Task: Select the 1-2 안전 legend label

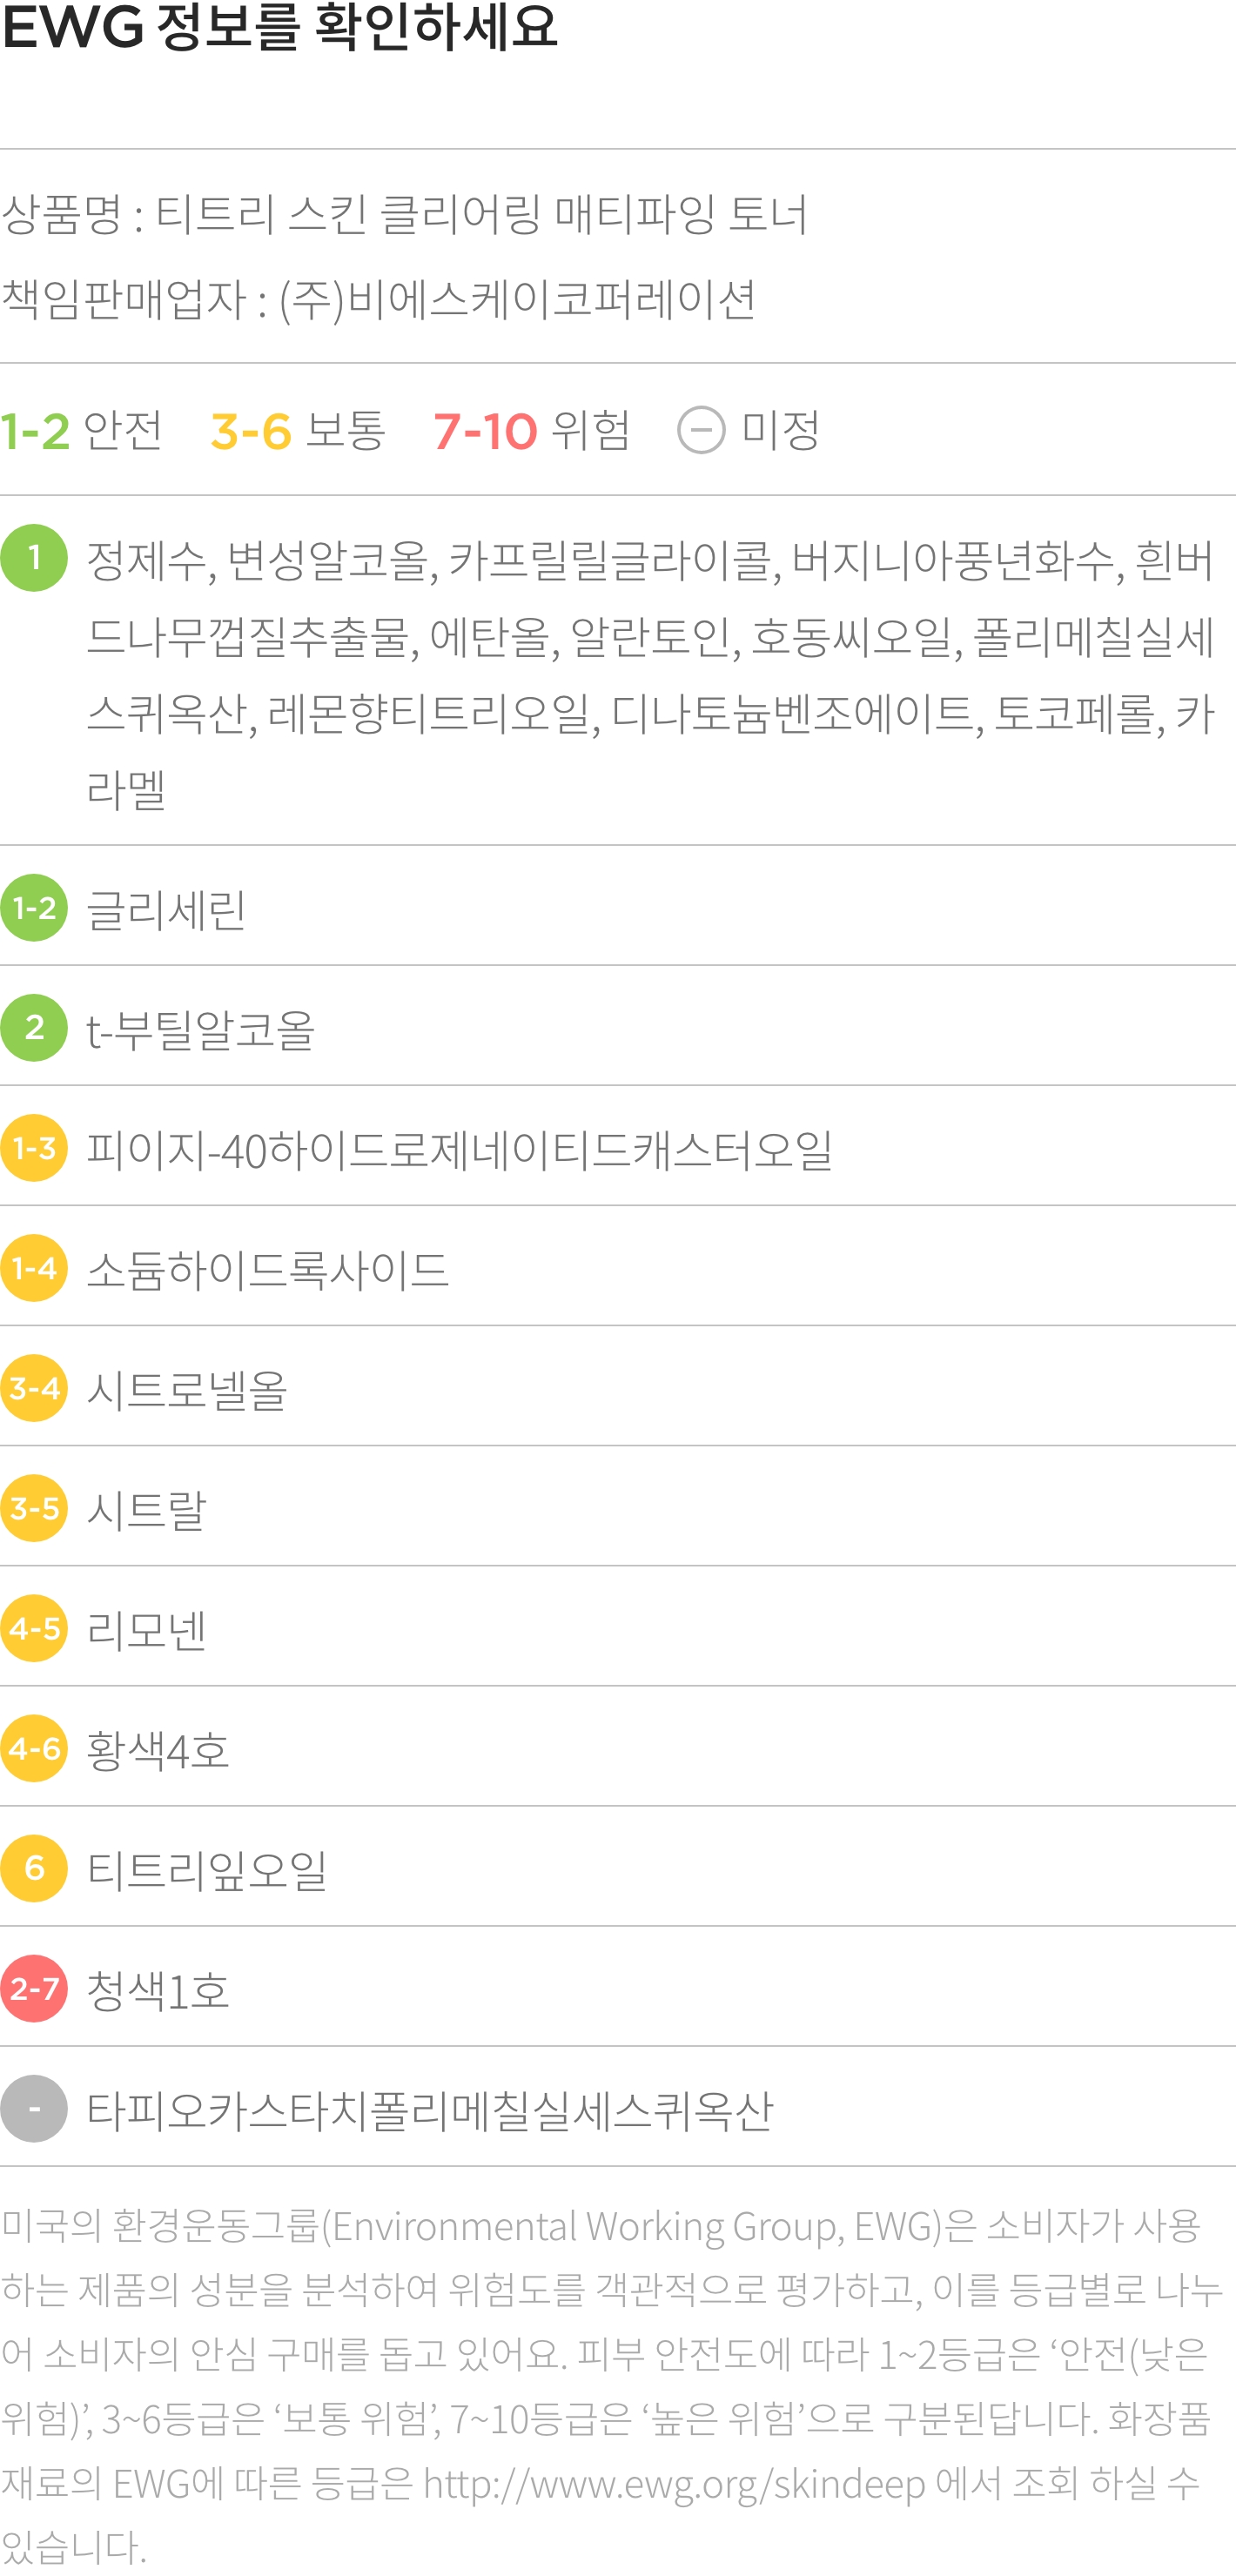Action: point(81,431)
